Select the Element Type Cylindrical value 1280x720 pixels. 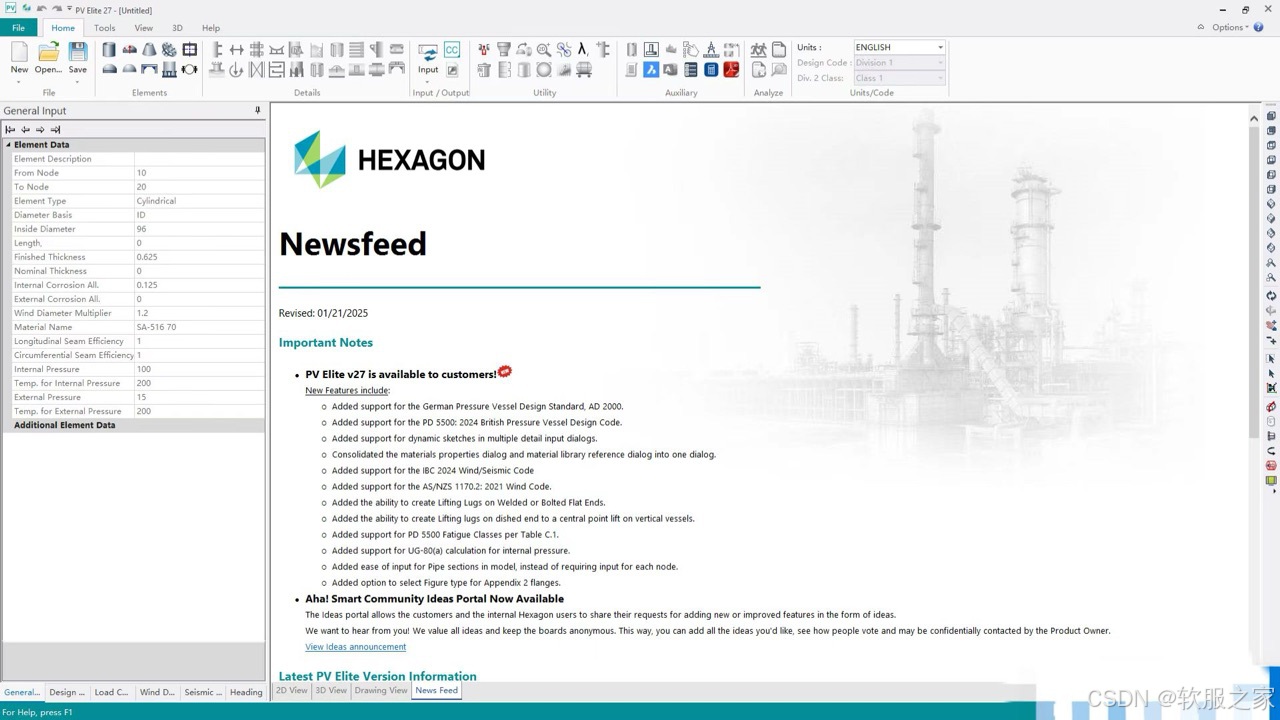pyautogui.click(x=199, y=201)
